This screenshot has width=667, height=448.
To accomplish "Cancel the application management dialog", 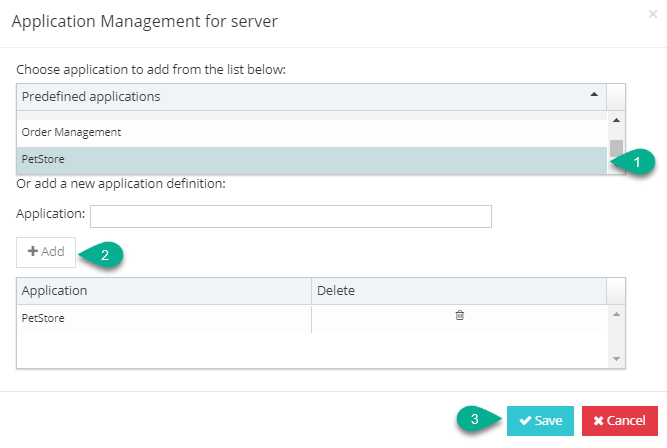I will pyautogui.click(x=619, y=421).
